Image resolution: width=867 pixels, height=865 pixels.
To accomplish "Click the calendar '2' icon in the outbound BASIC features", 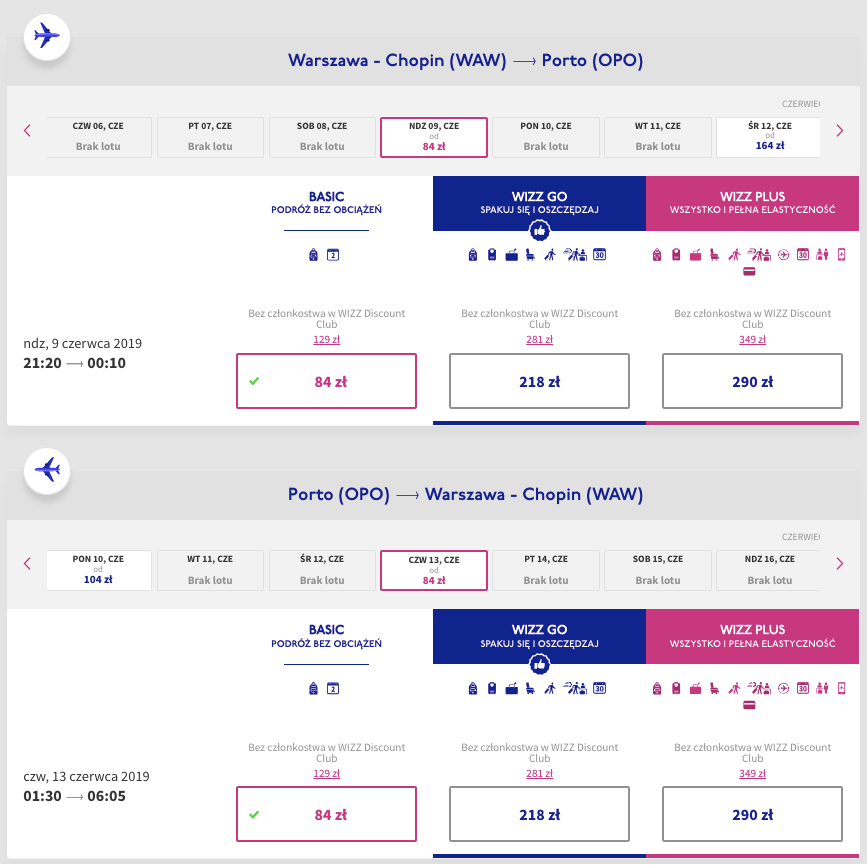I will coord(334,255).
